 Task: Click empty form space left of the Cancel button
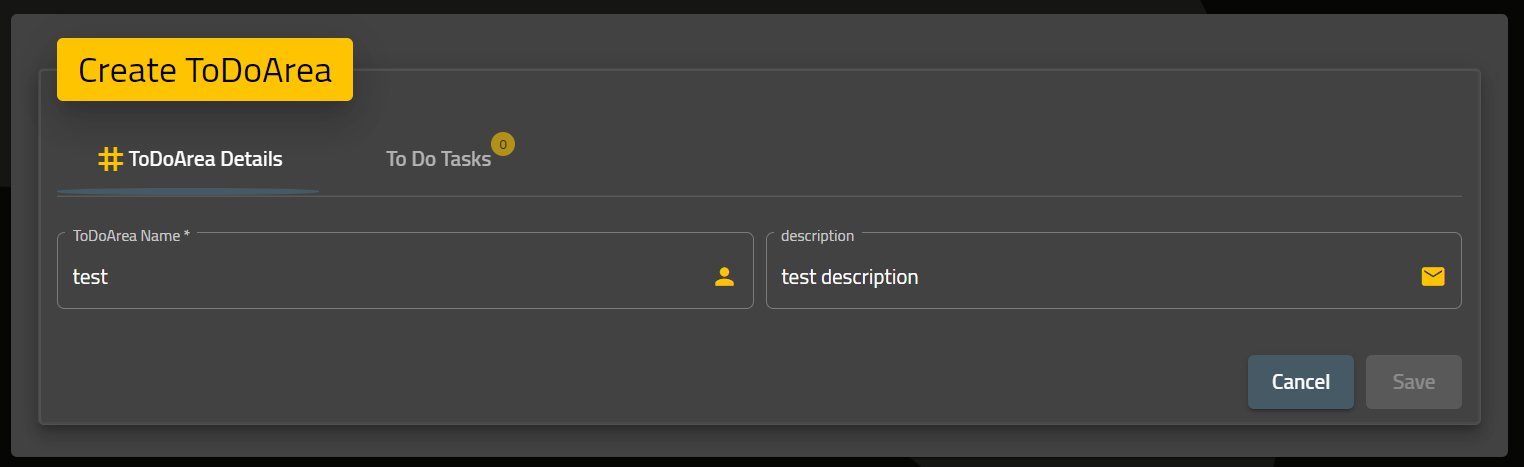point(650,382)
